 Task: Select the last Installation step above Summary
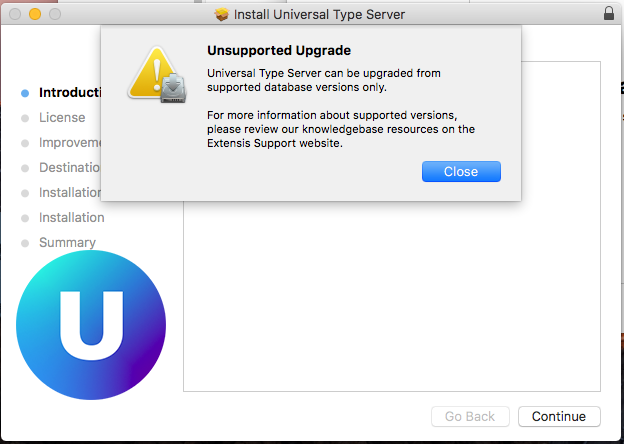[x=72, y=218]
